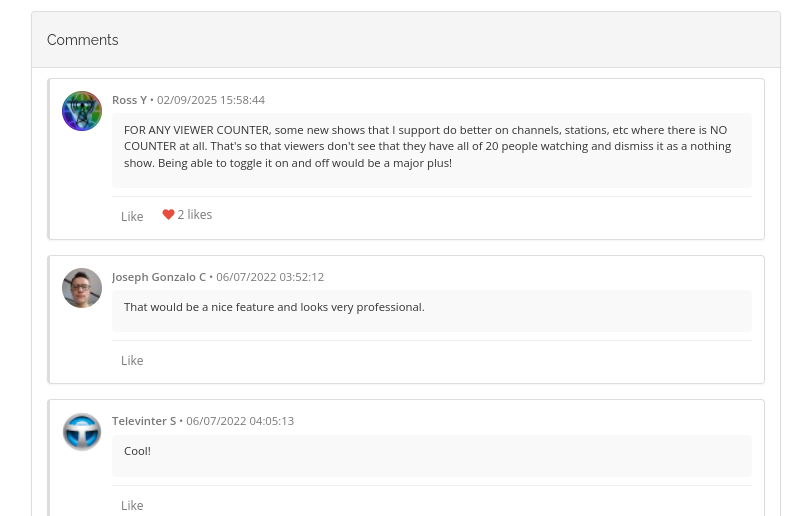
Task: Select the "Cool!" comment text
Action: click(x=137, y=451)
